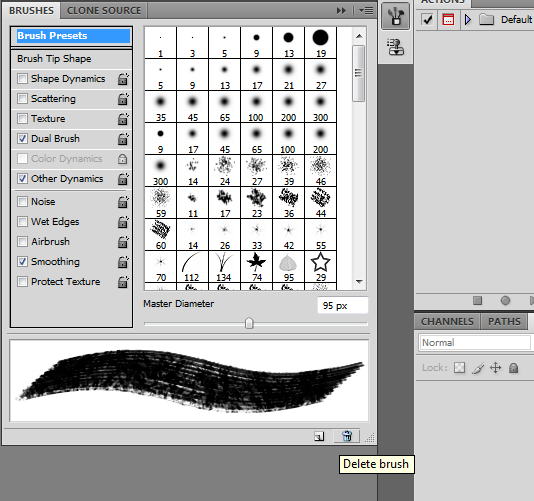Image resolution: width=534 pixels, height=501 pixels.
Task: Toggle the Dual Brush lock icon
Action: coord(123,139)
